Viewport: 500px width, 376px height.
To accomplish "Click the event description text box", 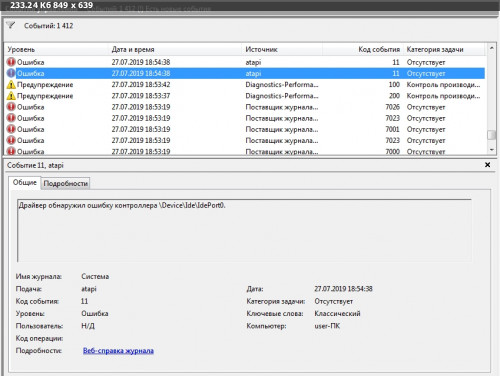I will (x=244, y=230).
